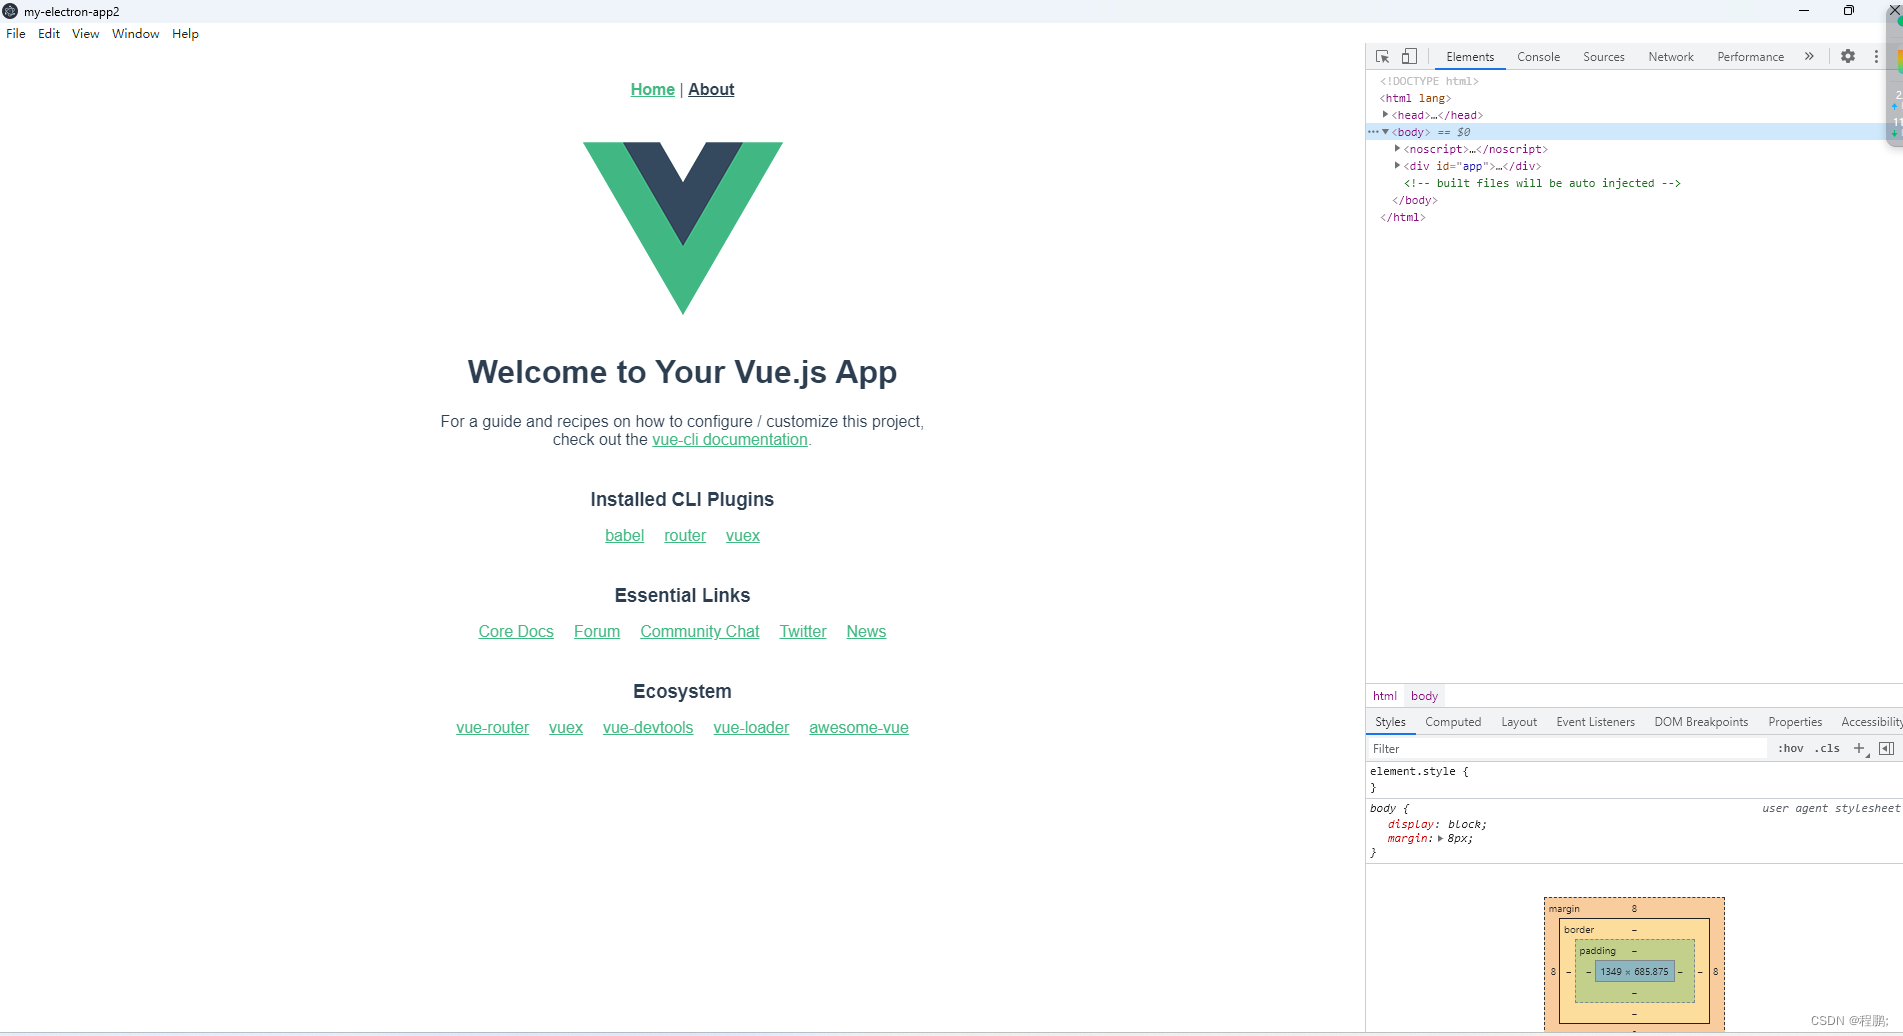Screen dimensions: 1903x1036
Task: Open the vuex link under Ecosystem
Action: click(x=566, y=728)
